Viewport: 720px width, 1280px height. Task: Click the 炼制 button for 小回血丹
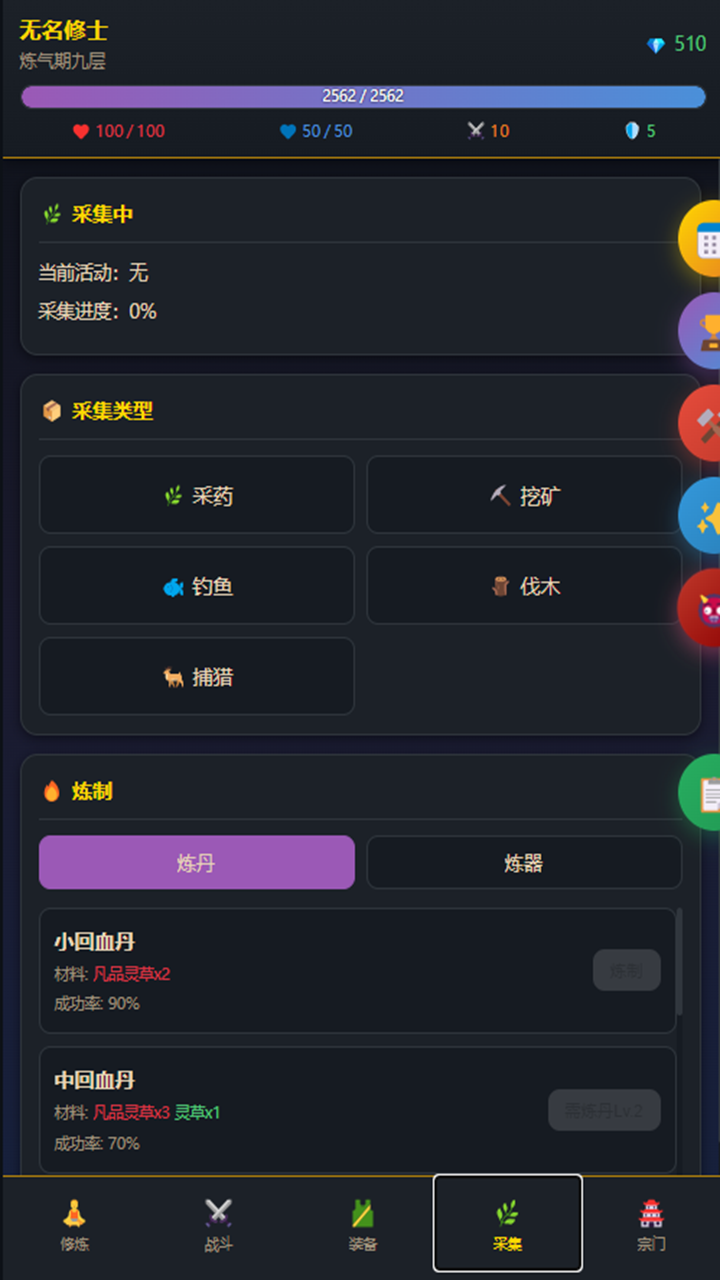point(626,970)
